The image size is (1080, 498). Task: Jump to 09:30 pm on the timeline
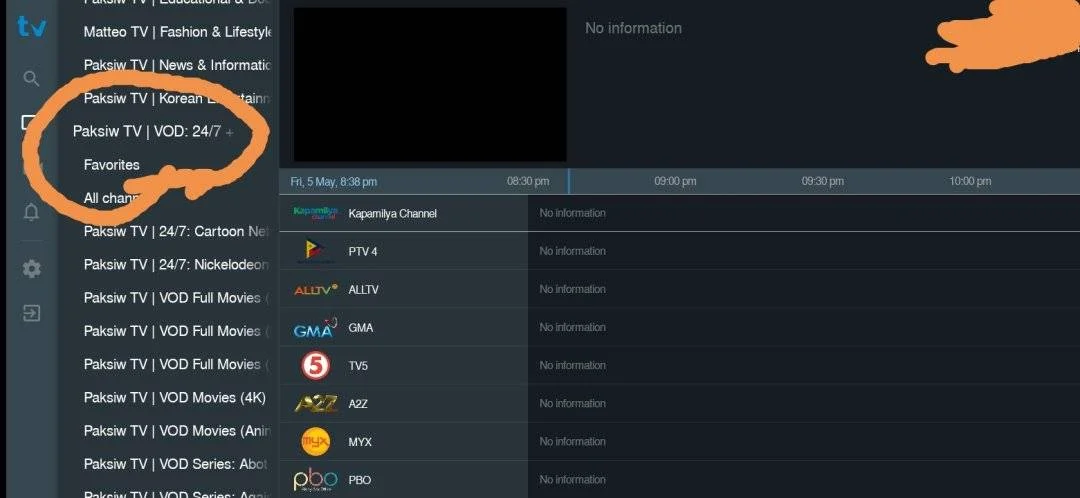pos(822,181)
